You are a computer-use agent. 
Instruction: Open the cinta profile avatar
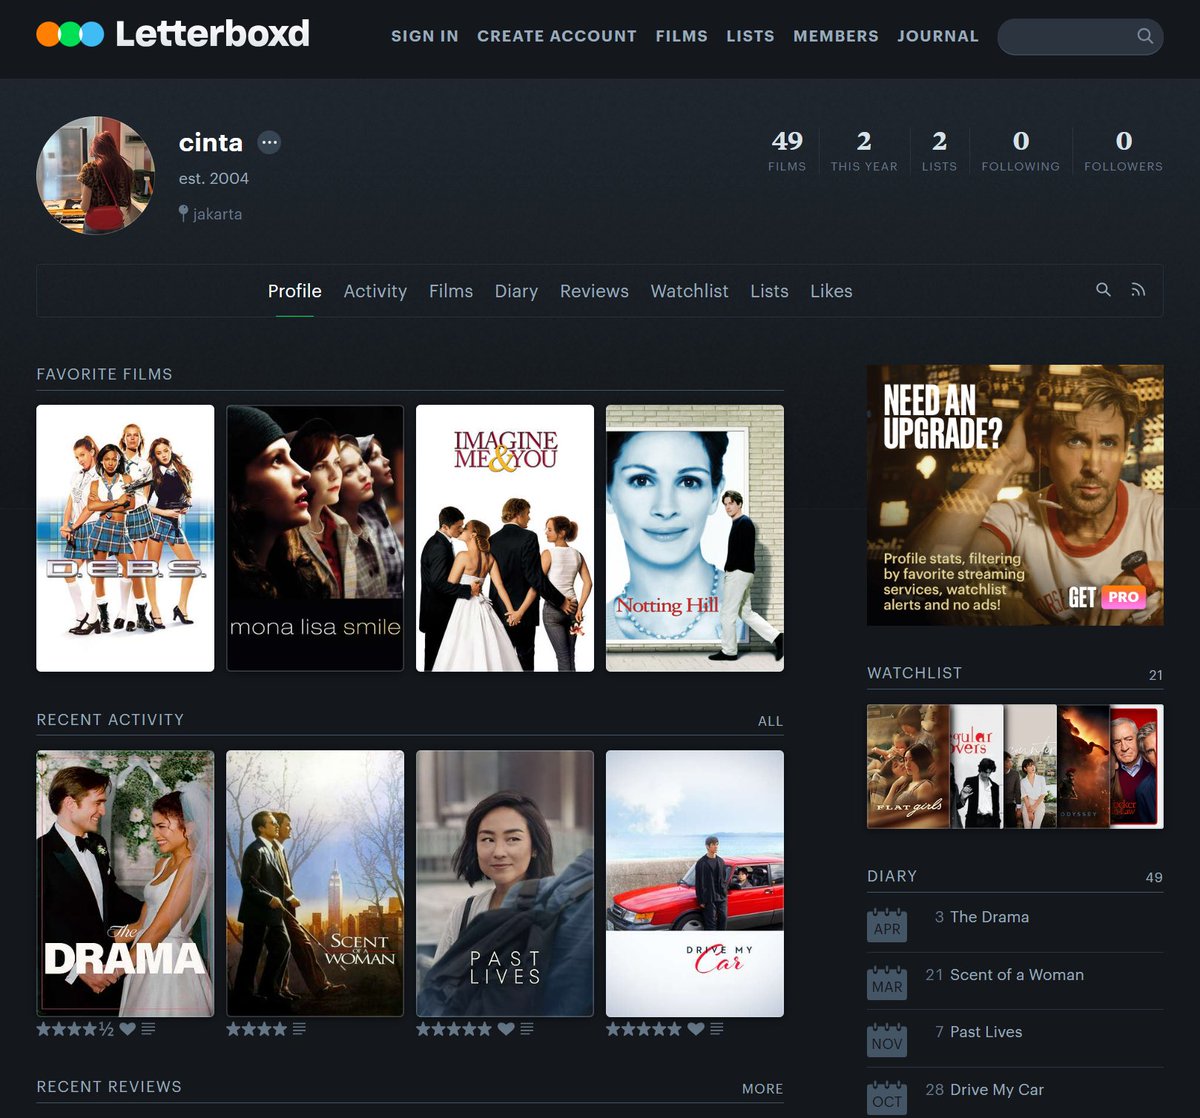click(96, 175)
